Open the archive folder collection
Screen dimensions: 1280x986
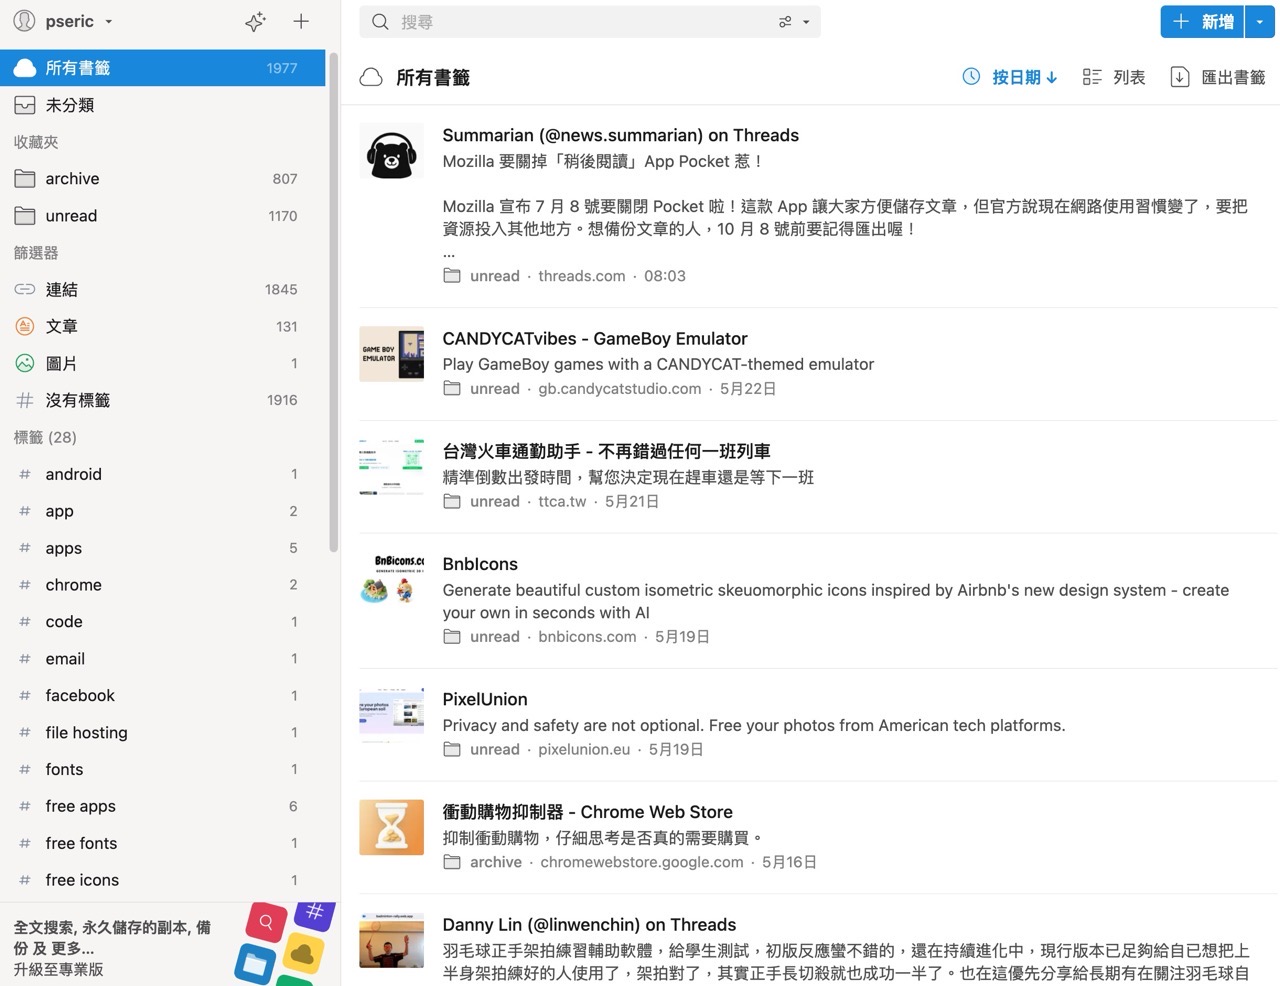[x=163, y=179]
